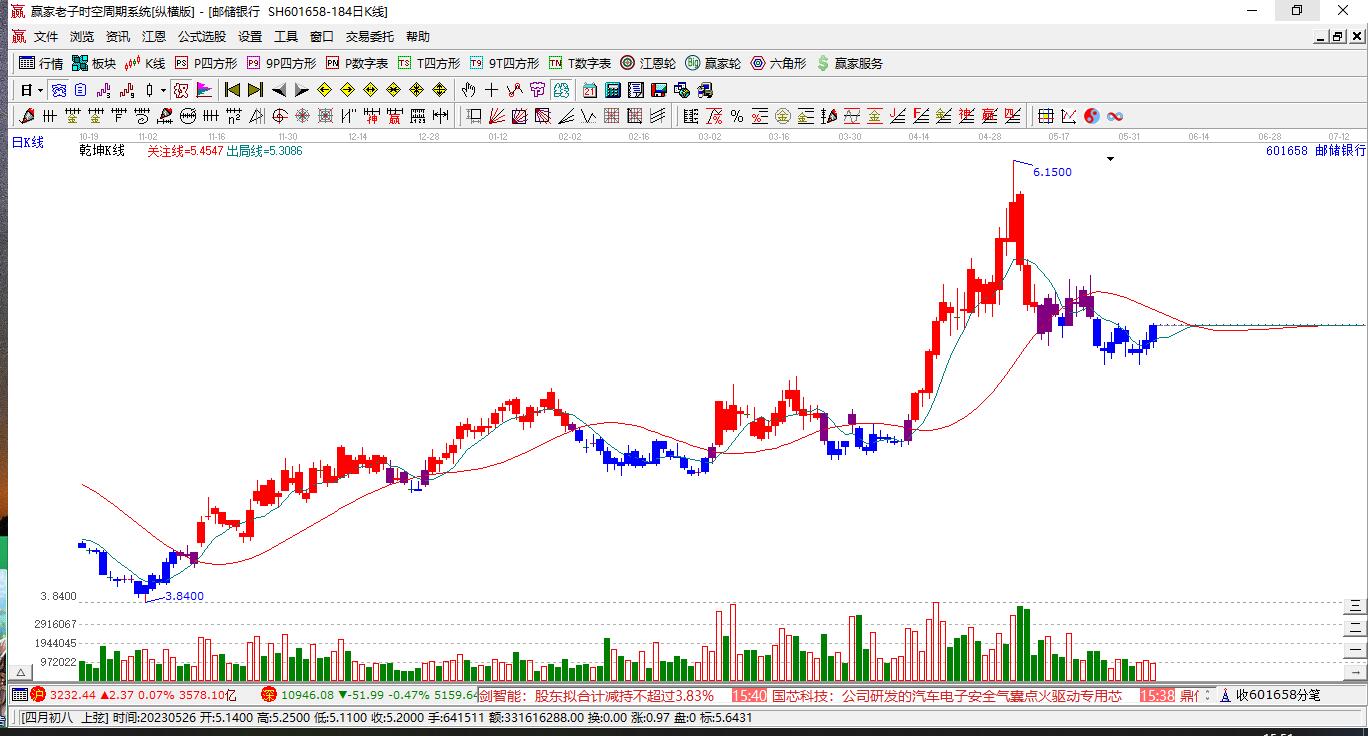Select the circled 金 golden ratio icon
Screen dimensions: 1368x736
(783, 116)
